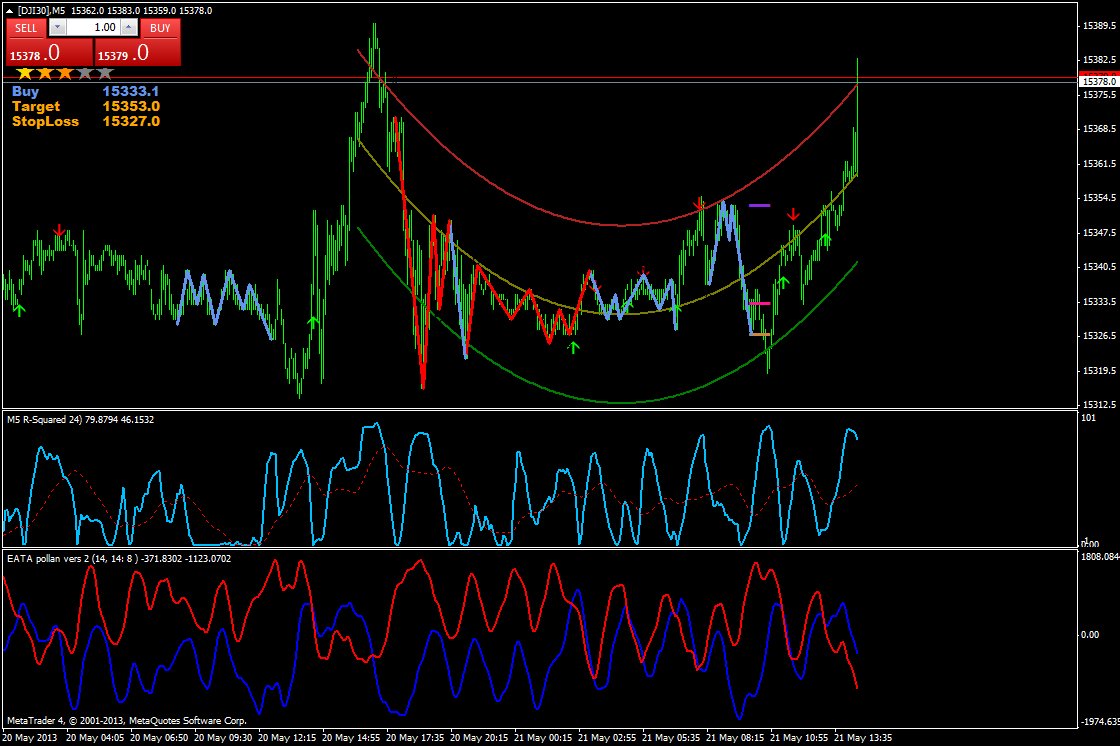Click the red down arrow near 20 May 04:05
Image resolution: width=1120 pixels, height=746 pixels.
[59, 230]
